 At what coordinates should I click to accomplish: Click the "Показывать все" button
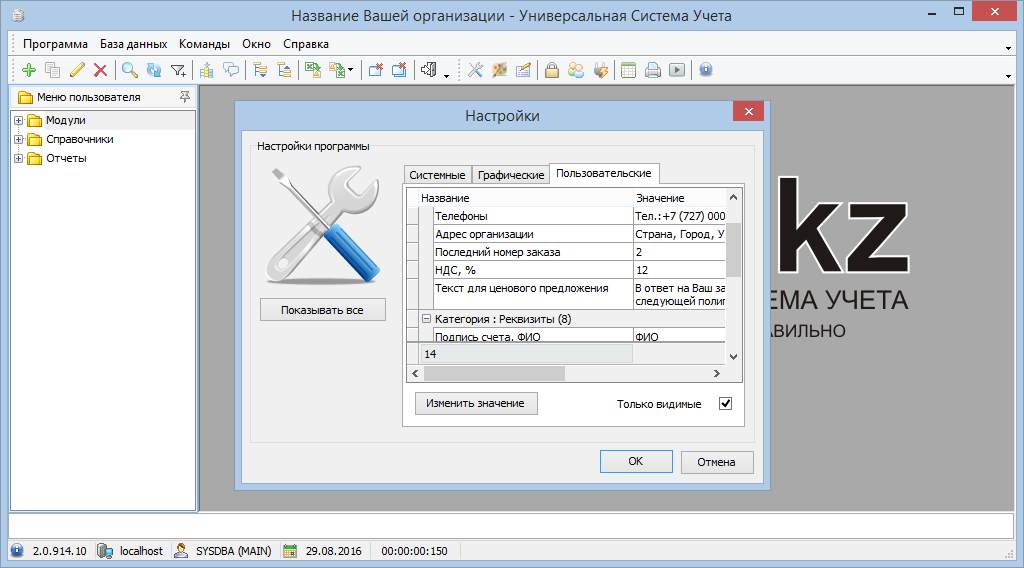point(322,310)
